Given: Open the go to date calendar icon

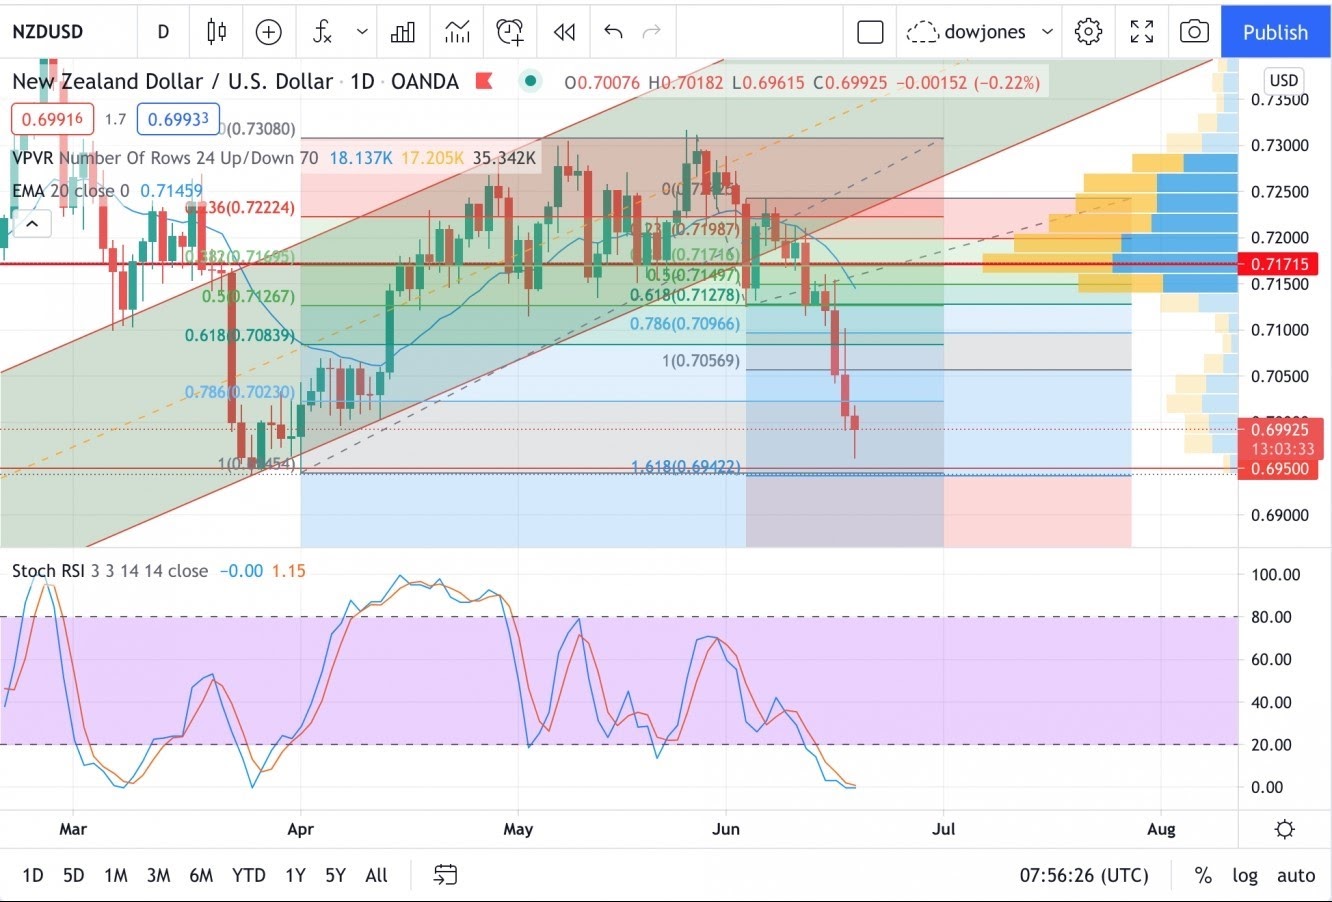Looking at the screenshot, I should (x=446, y=875).
